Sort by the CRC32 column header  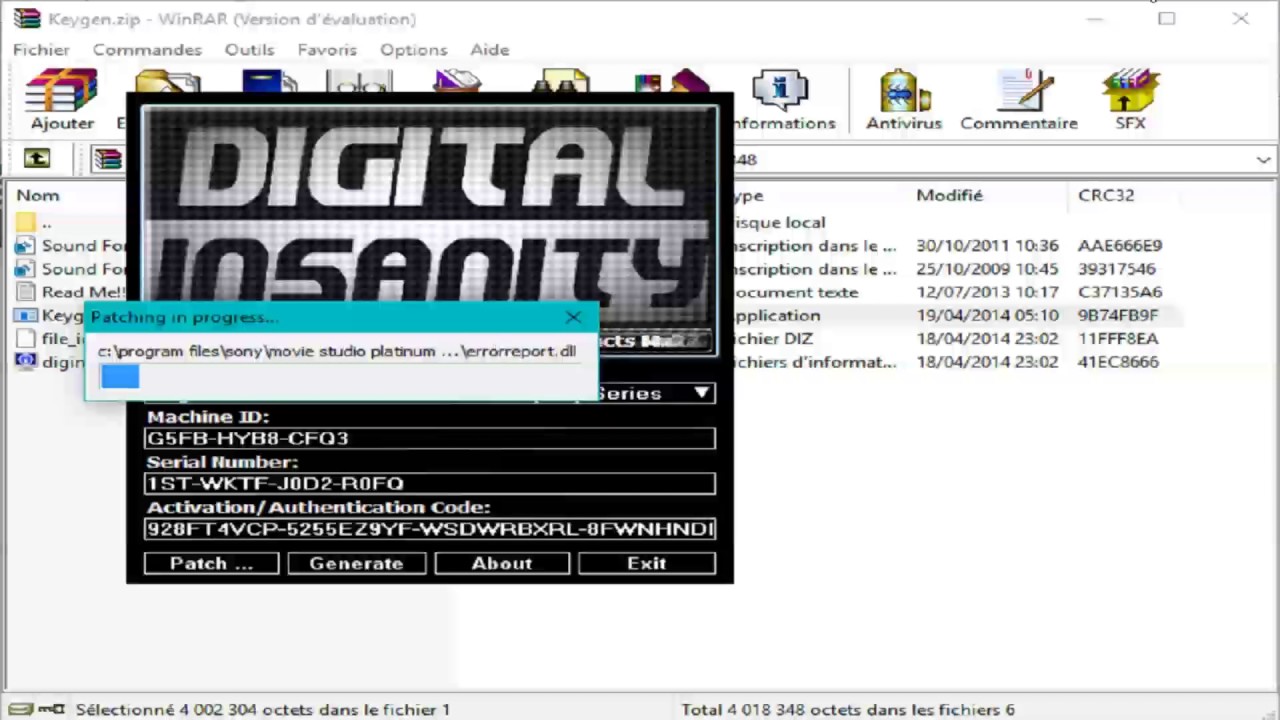point(1106,195)
